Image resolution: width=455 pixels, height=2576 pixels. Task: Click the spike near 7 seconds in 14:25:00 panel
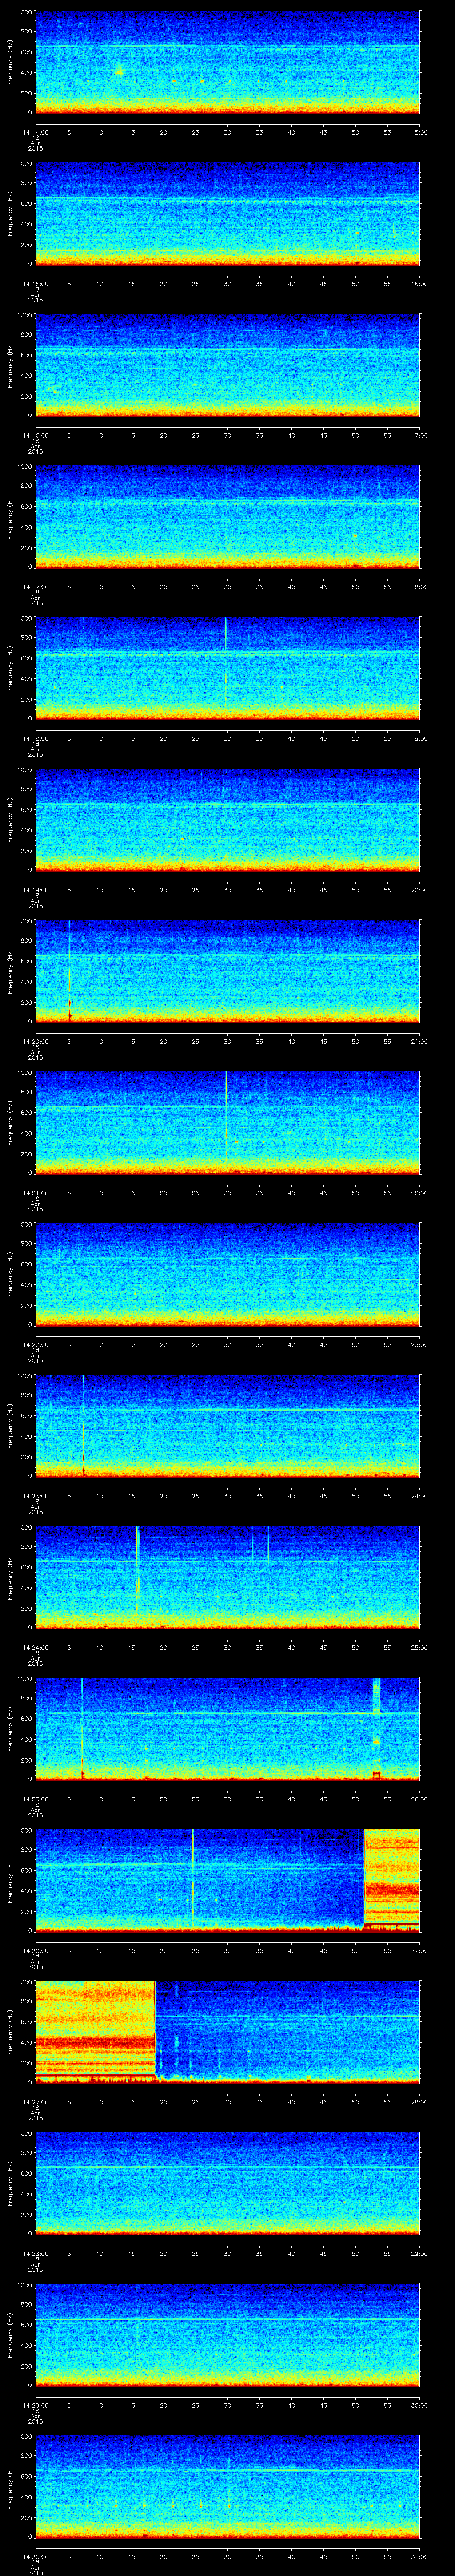pos(82,1728)
